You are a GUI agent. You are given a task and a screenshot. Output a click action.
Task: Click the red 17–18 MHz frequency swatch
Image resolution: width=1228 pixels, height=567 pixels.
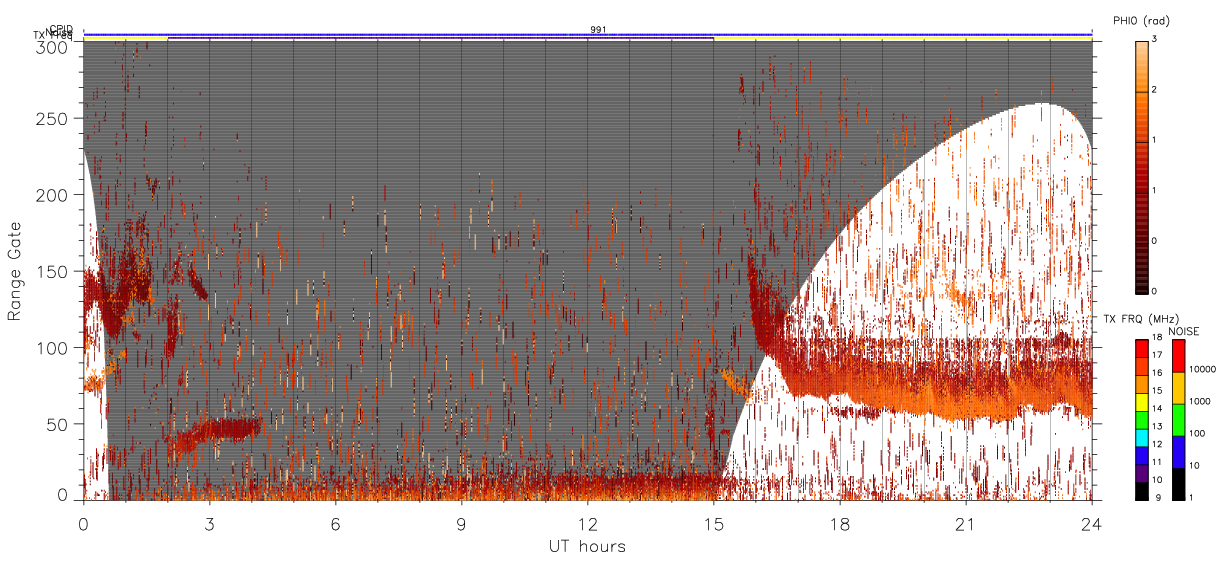point(1141,349)
